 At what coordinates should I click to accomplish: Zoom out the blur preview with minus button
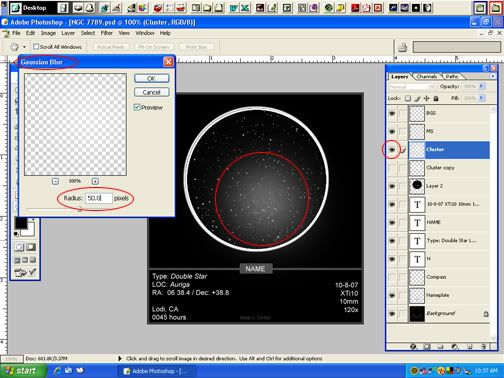(55, 181)
